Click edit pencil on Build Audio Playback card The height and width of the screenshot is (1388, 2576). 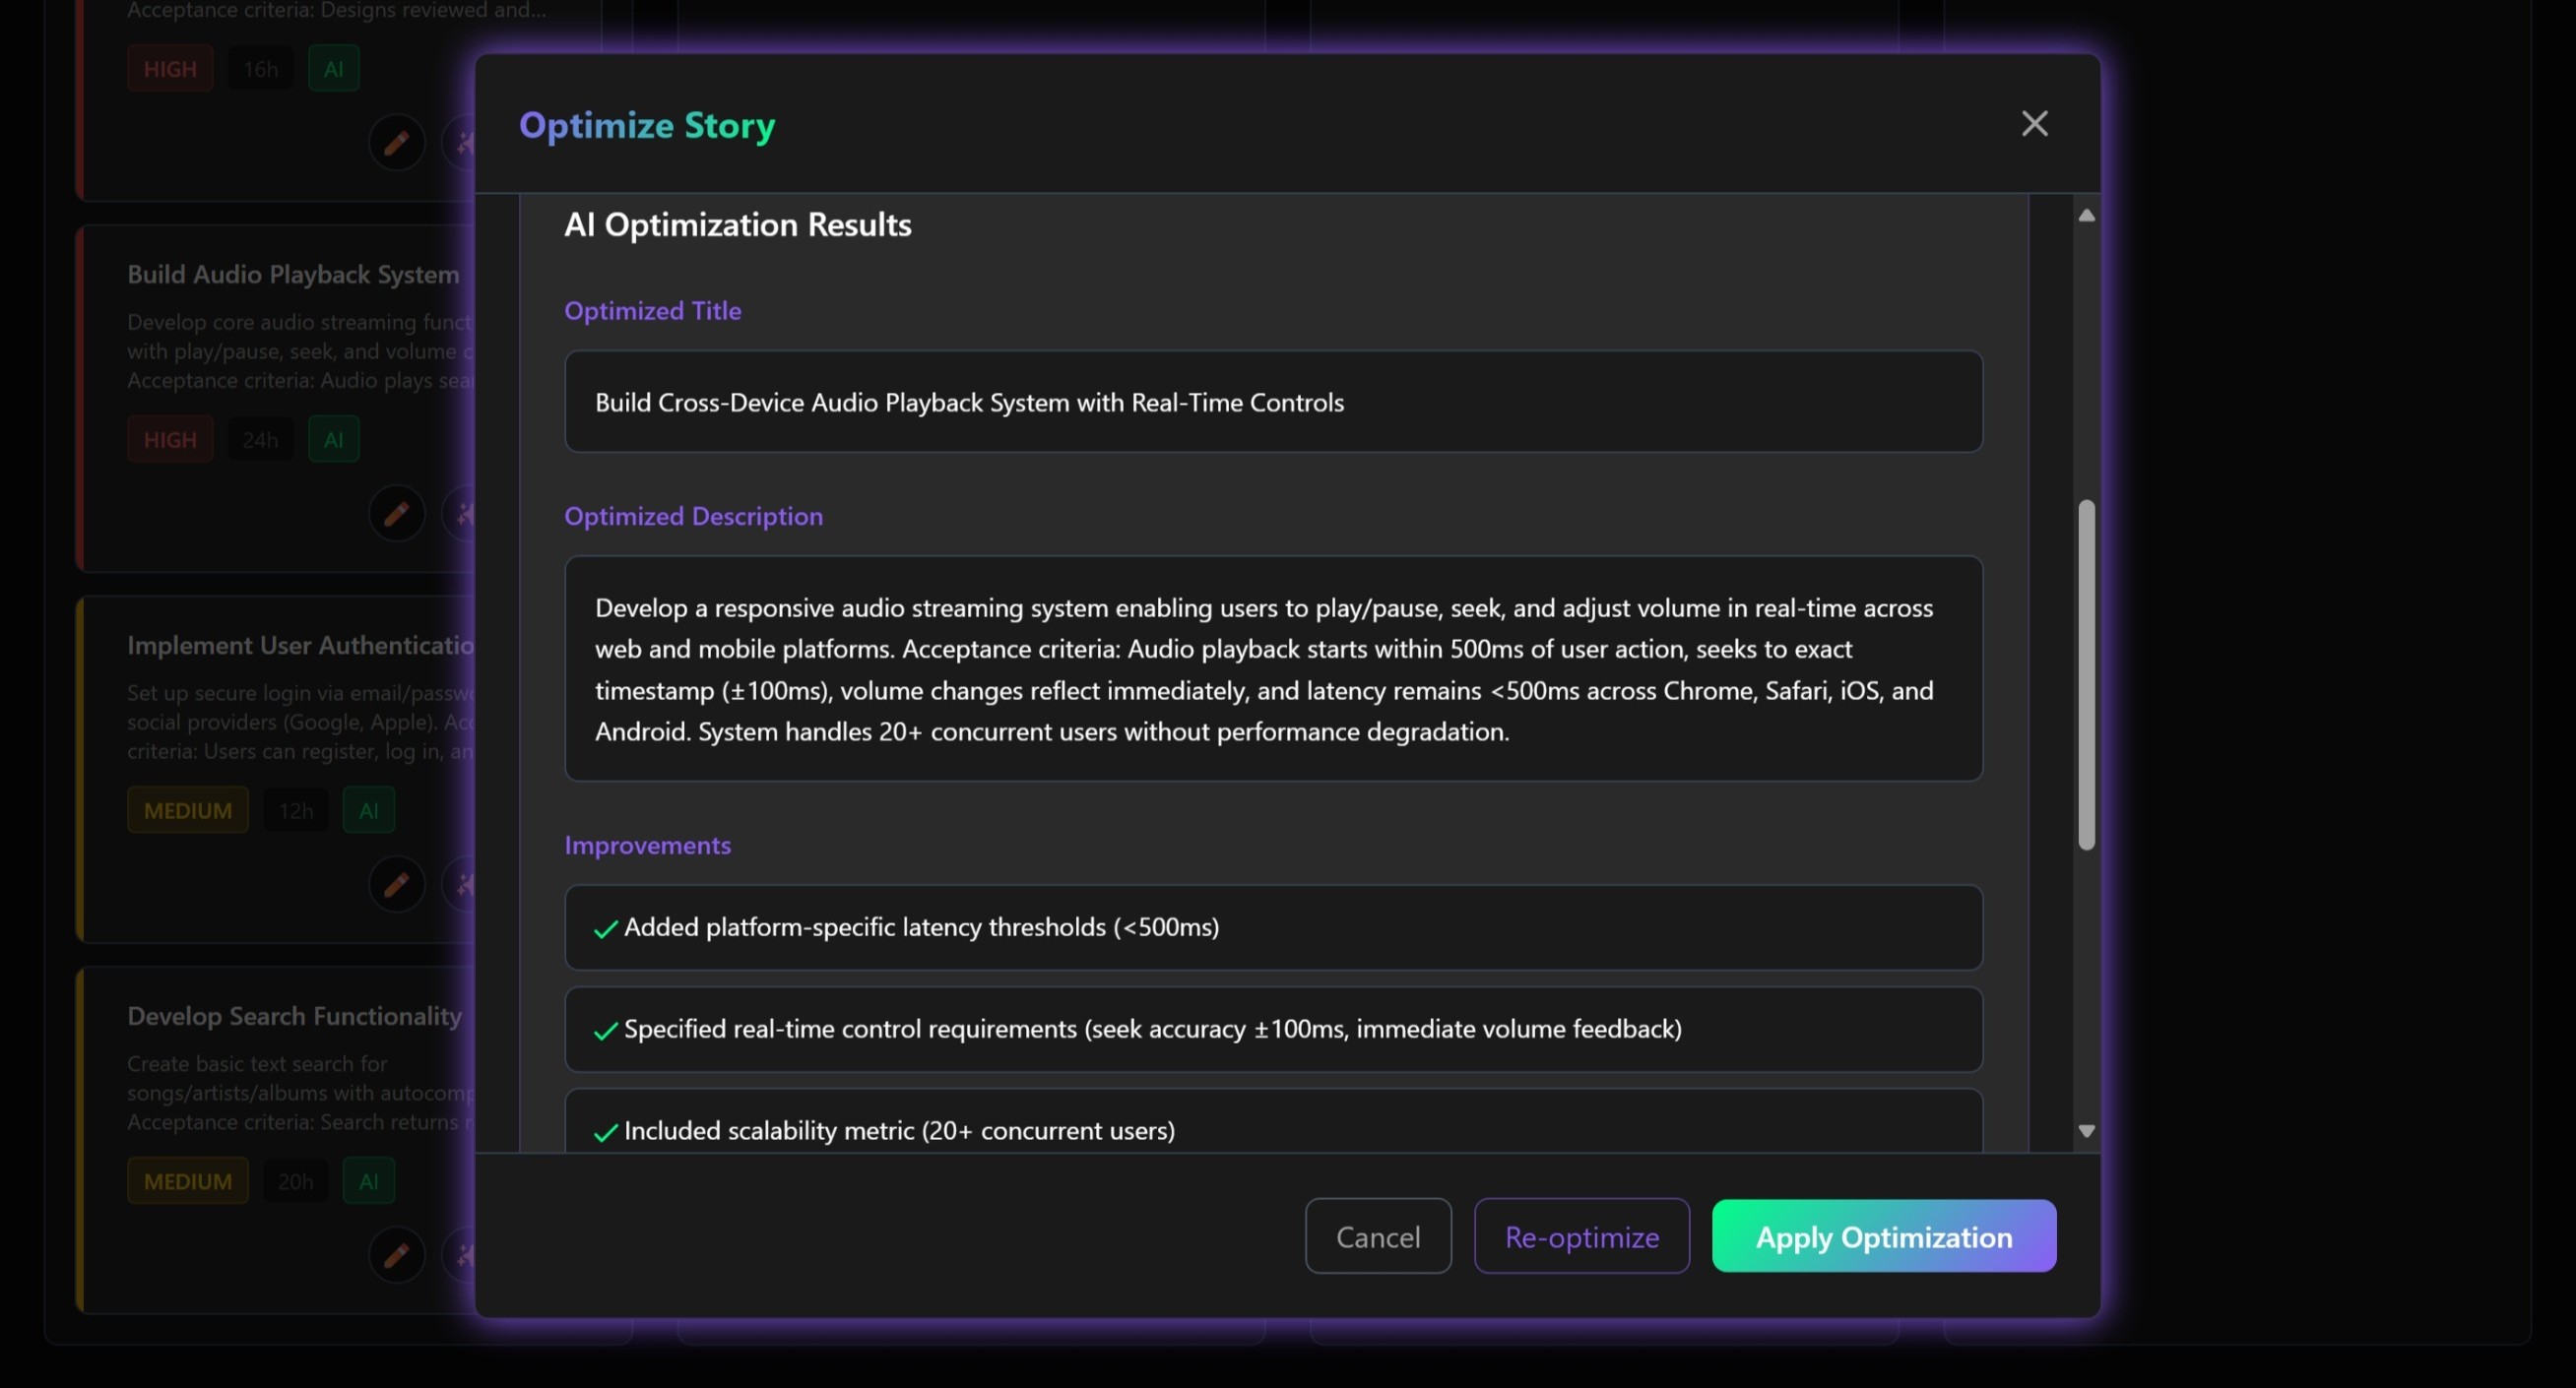[x=396, y=513]
